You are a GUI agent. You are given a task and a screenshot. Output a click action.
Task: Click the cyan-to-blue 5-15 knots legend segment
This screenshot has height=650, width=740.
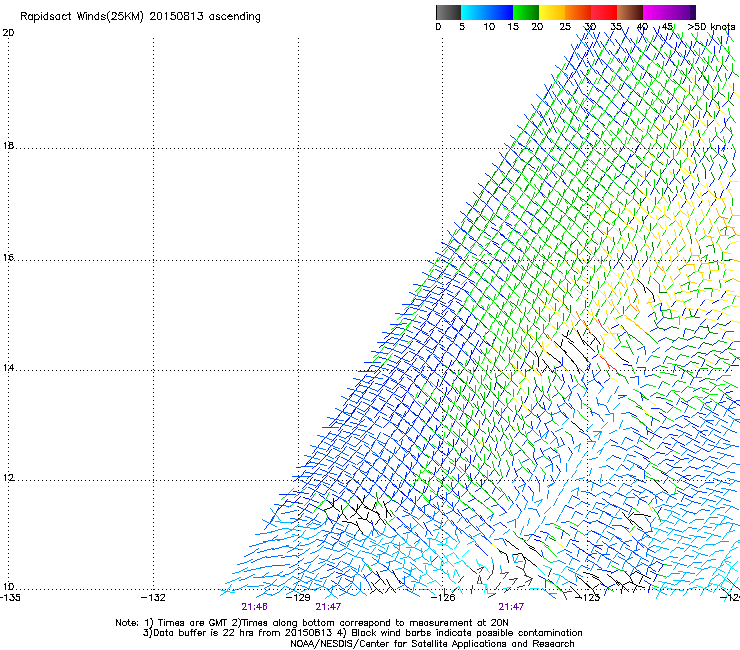(x=487, y=12)
